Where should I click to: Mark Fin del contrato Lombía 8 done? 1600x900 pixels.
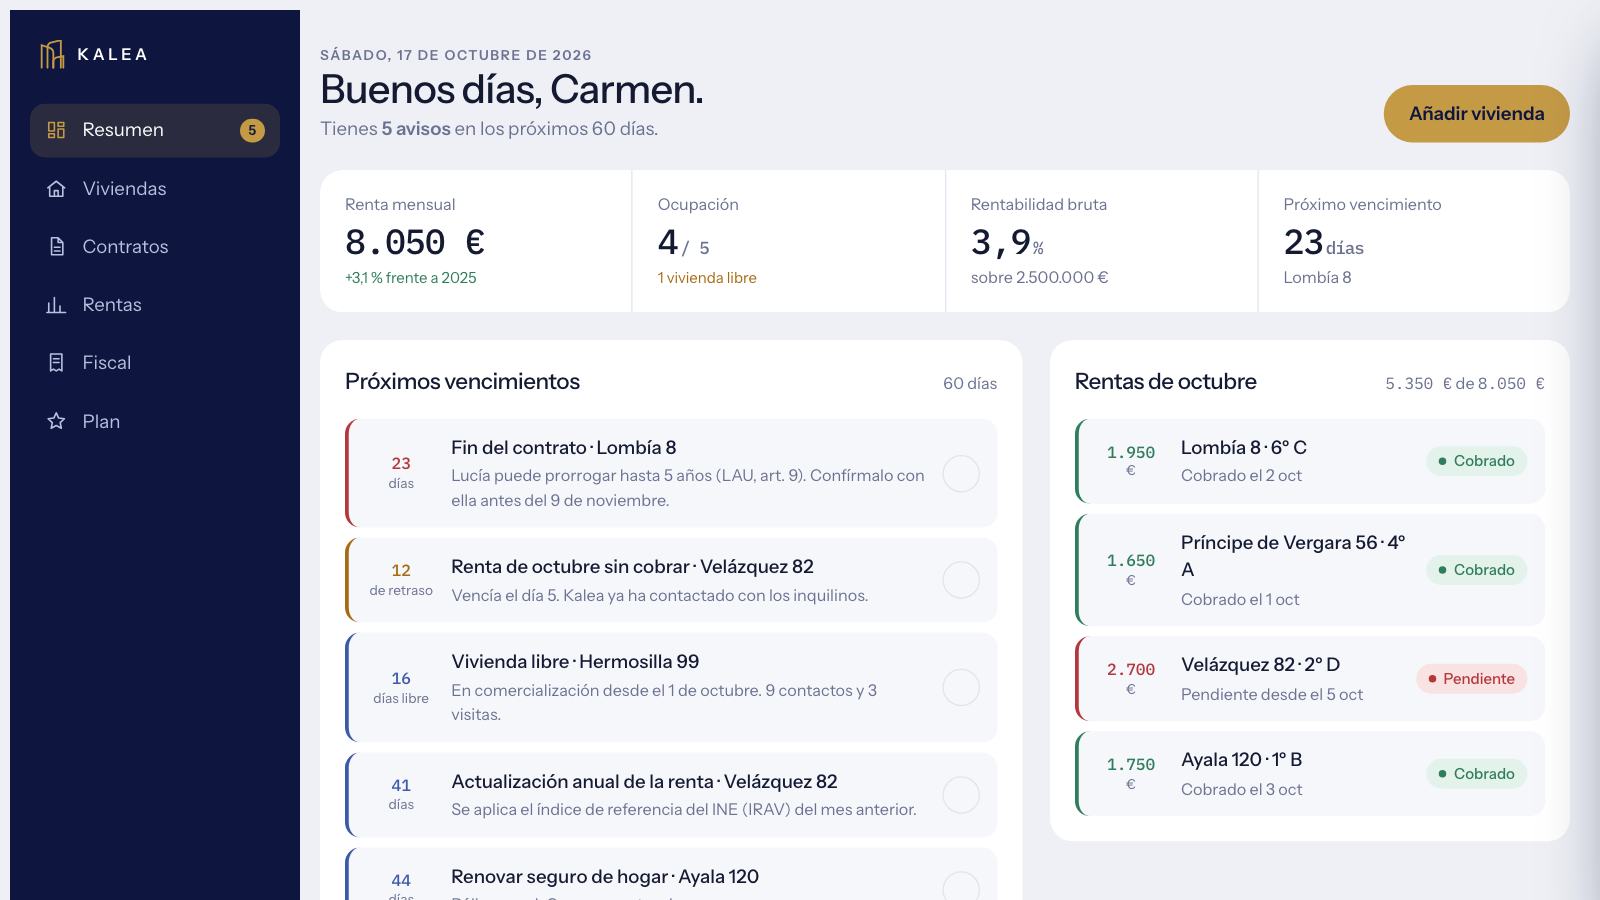pyautogui.click(x=961, y=474)
